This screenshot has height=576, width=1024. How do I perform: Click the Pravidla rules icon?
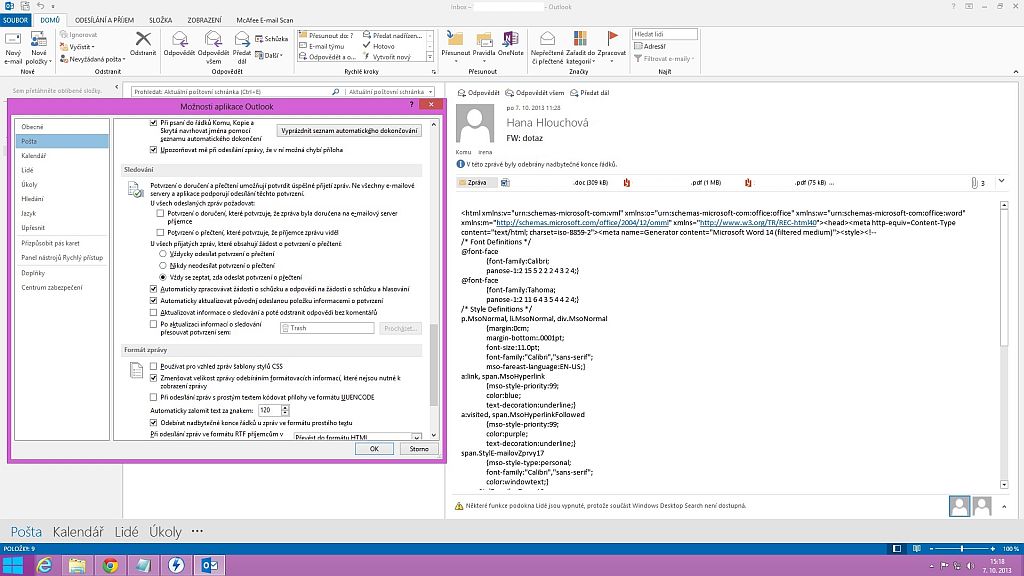[483, 41]
